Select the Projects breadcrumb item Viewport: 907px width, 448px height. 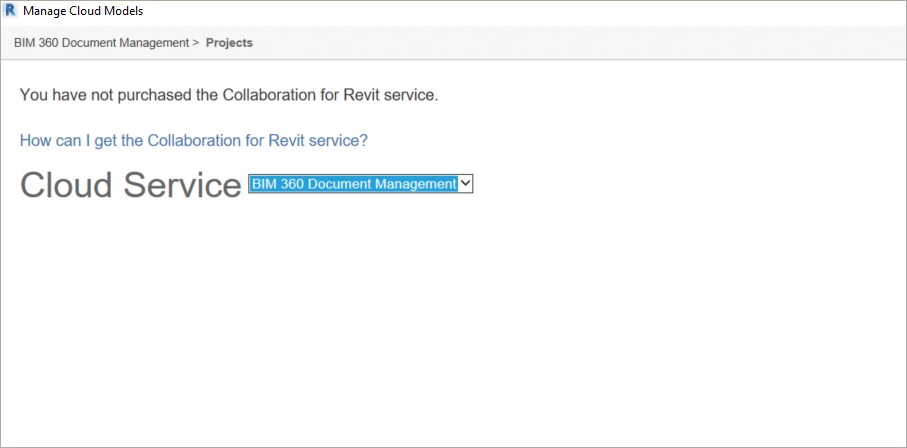(x=229, y=43)
